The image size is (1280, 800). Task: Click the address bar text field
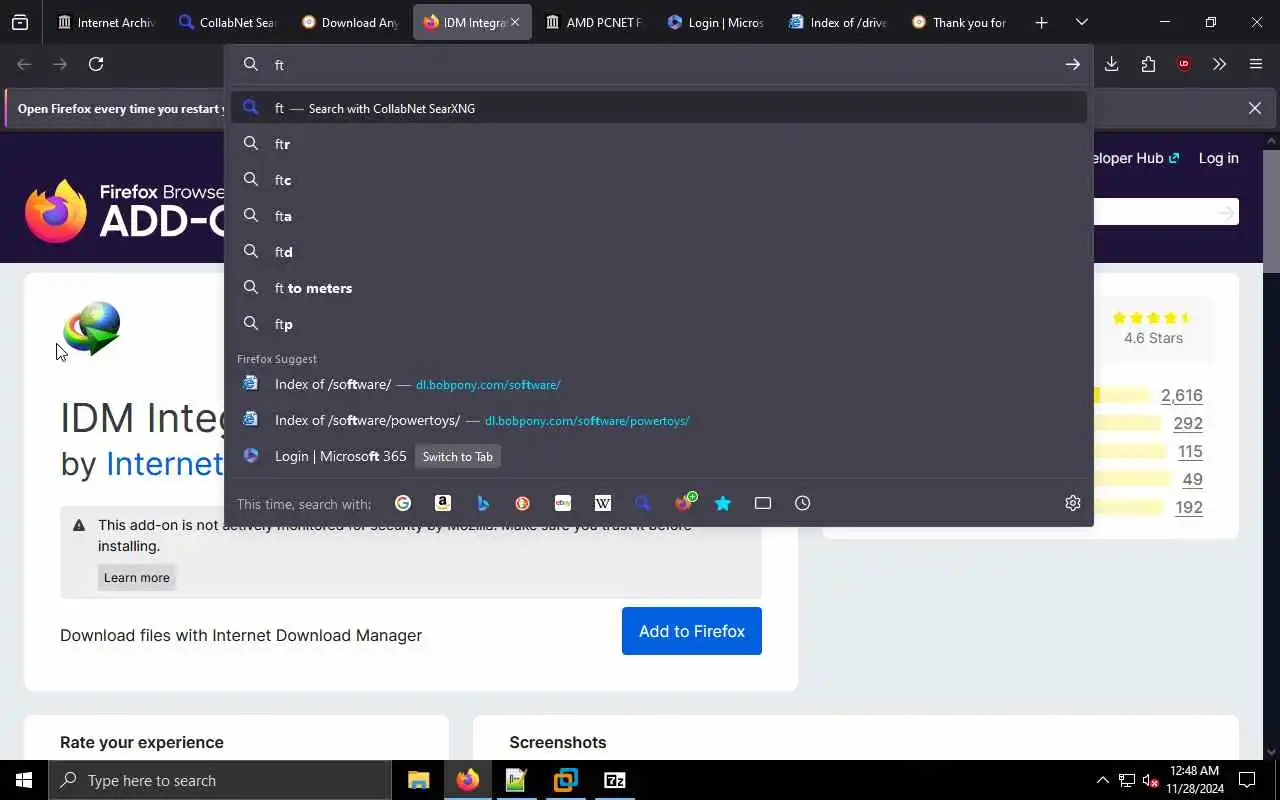pyautogui.click(x=660, y=64)
